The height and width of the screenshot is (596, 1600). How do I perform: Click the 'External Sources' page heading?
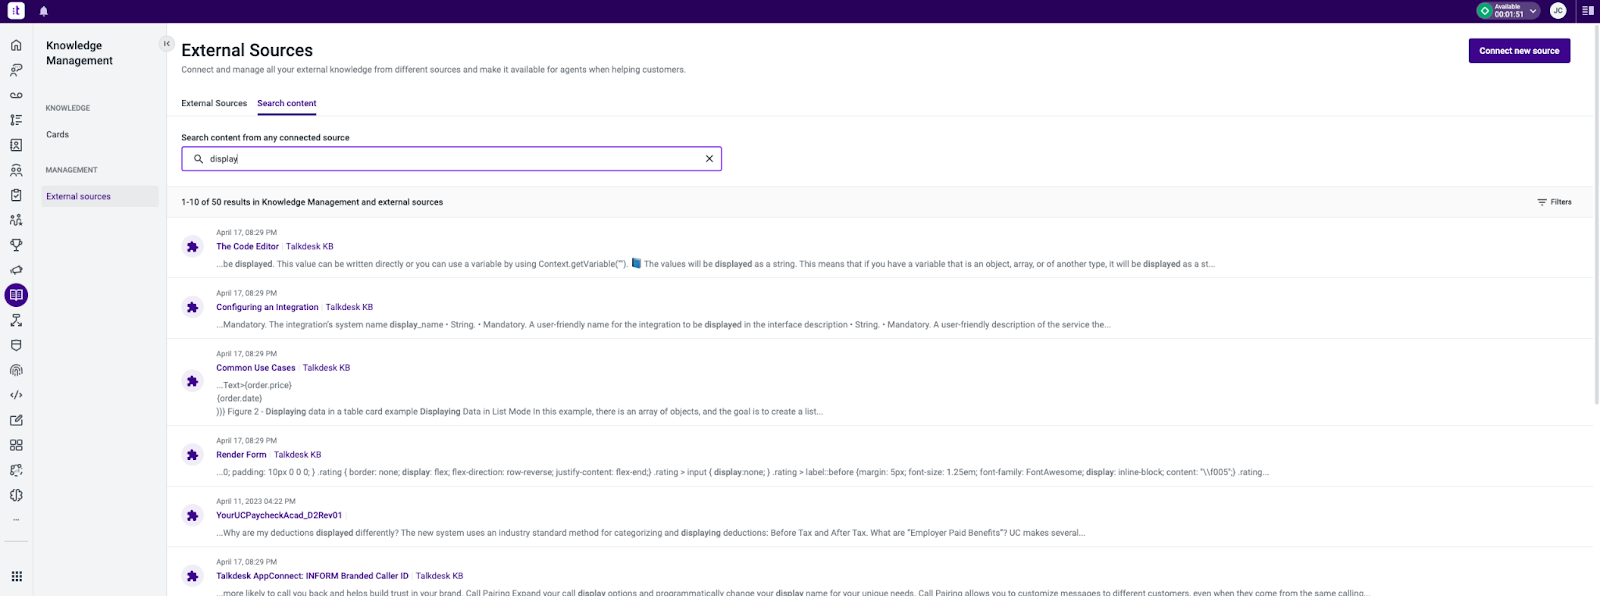point(247,50)
